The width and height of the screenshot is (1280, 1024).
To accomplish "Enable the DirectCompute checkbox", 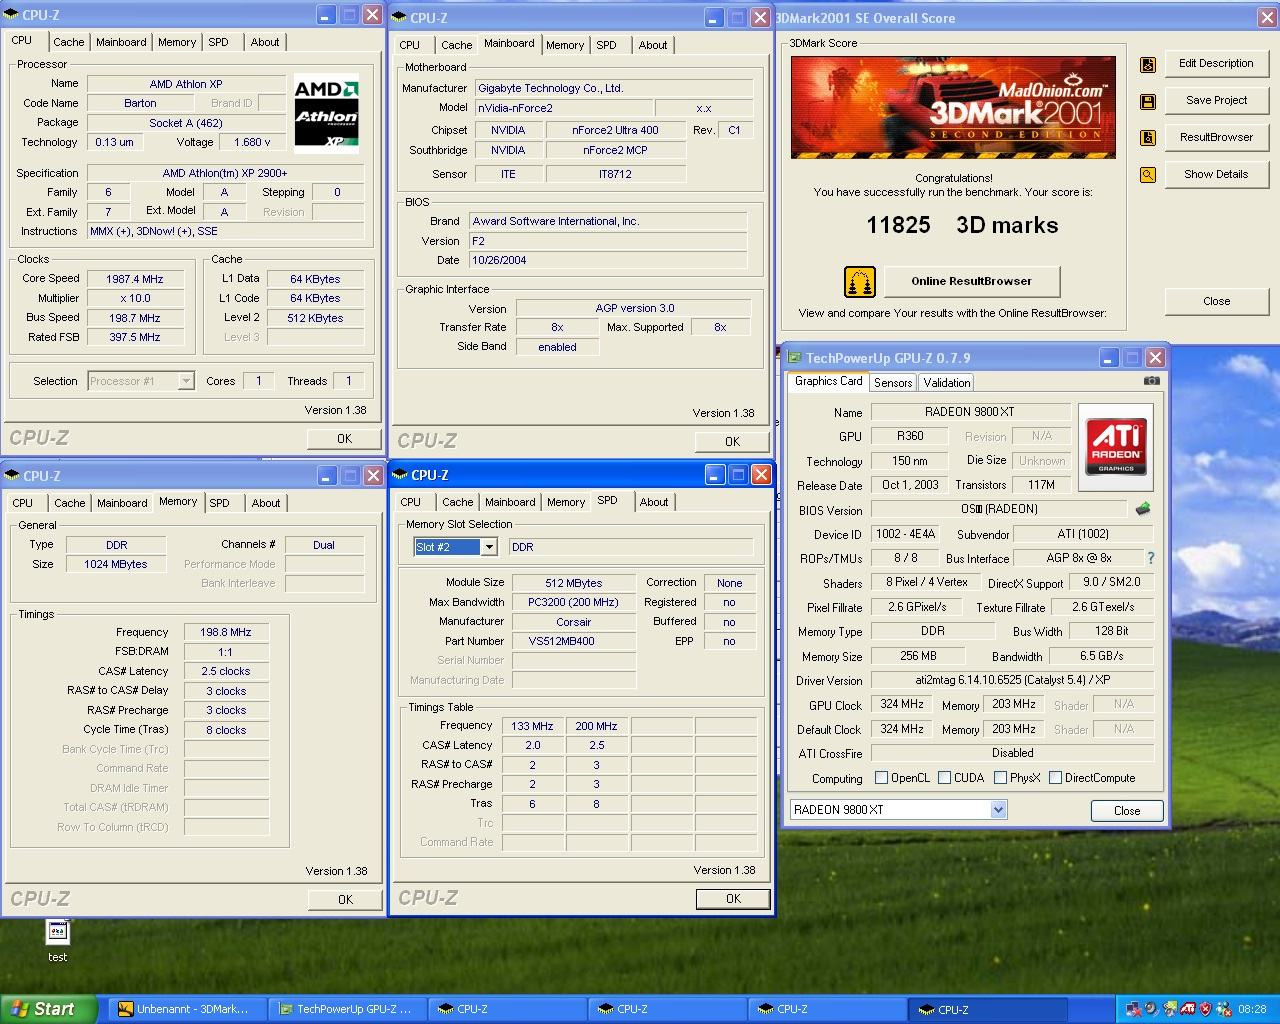I will point(1055,778).
